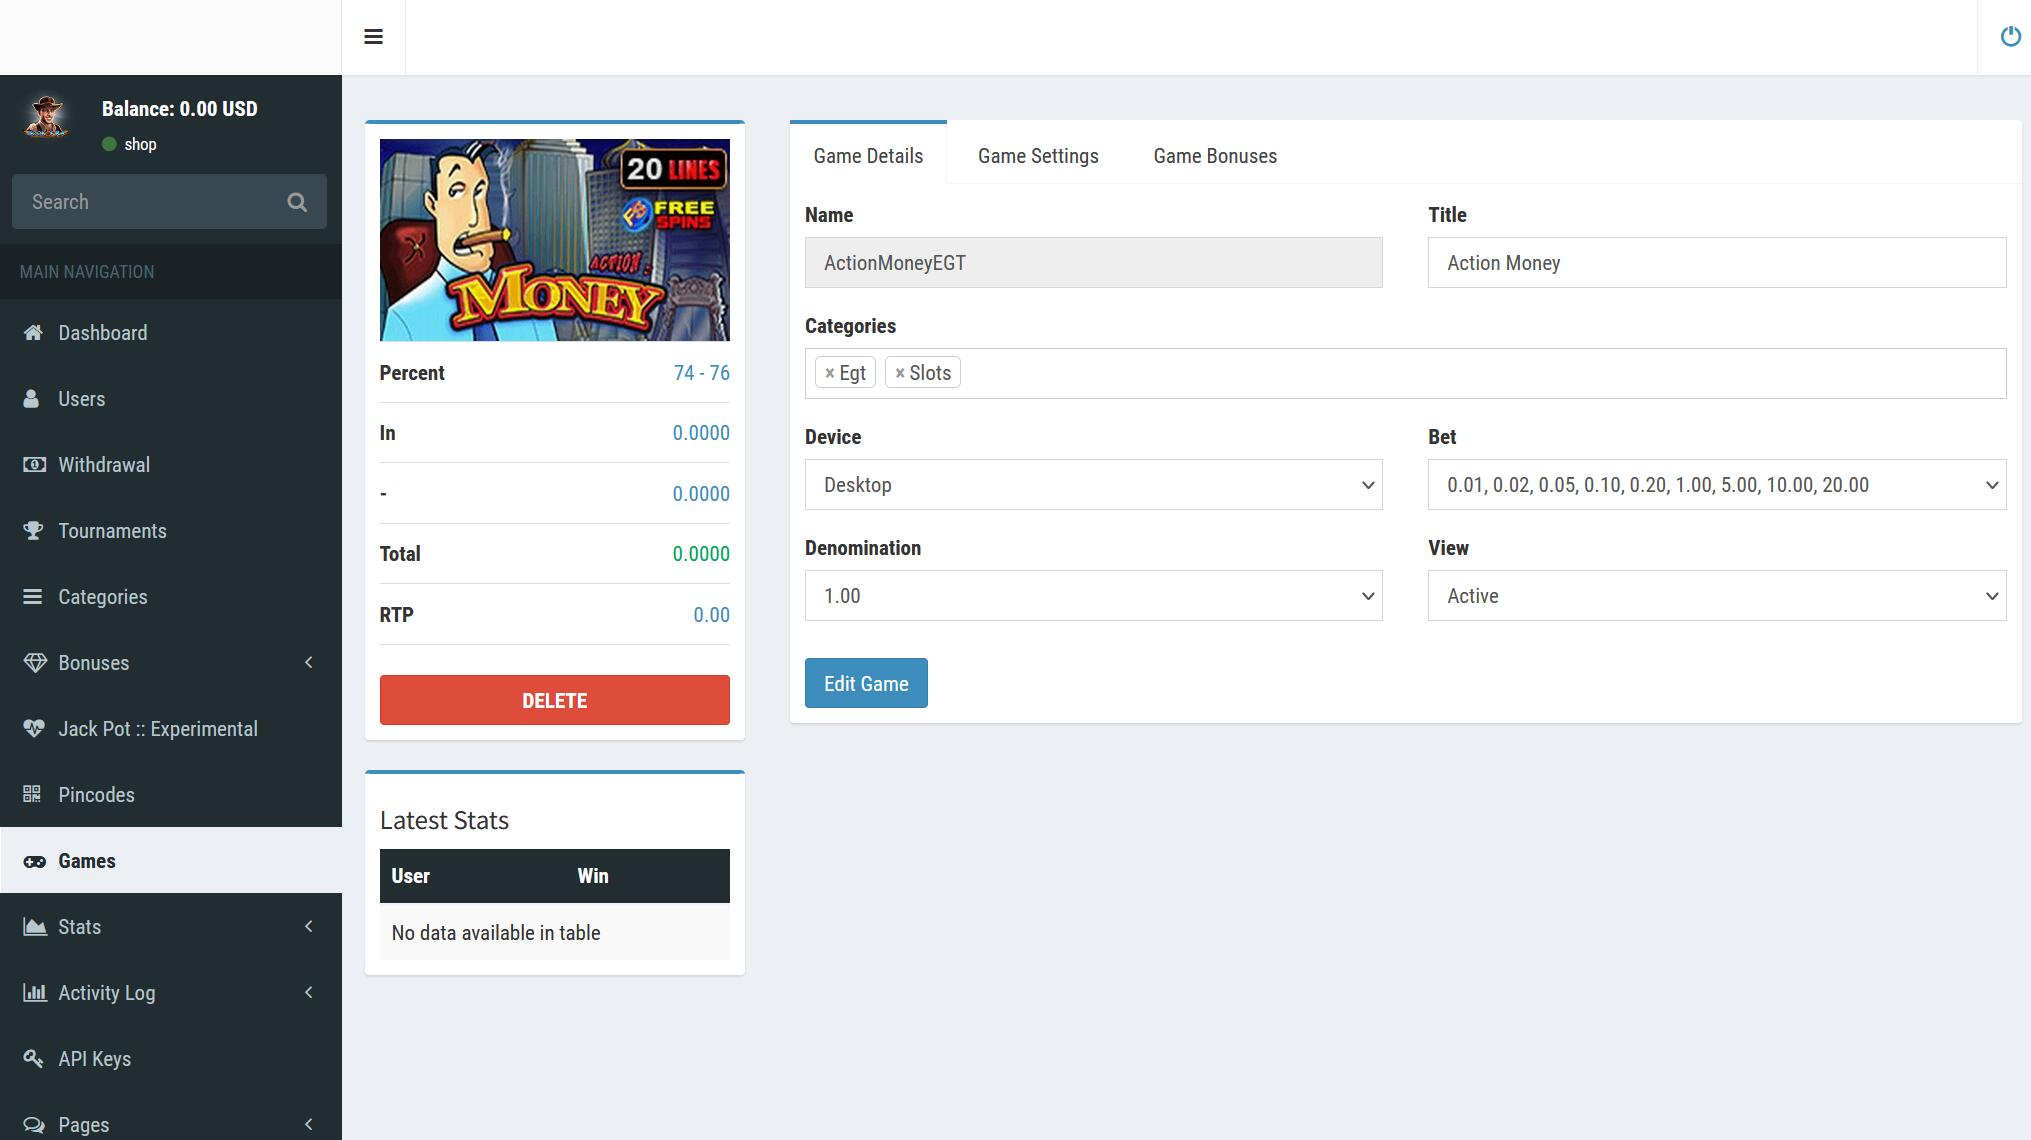This screenshot has width=2031, height=1140.
Task: Remove the Slots category tag
Action: [x=900, y=373]
